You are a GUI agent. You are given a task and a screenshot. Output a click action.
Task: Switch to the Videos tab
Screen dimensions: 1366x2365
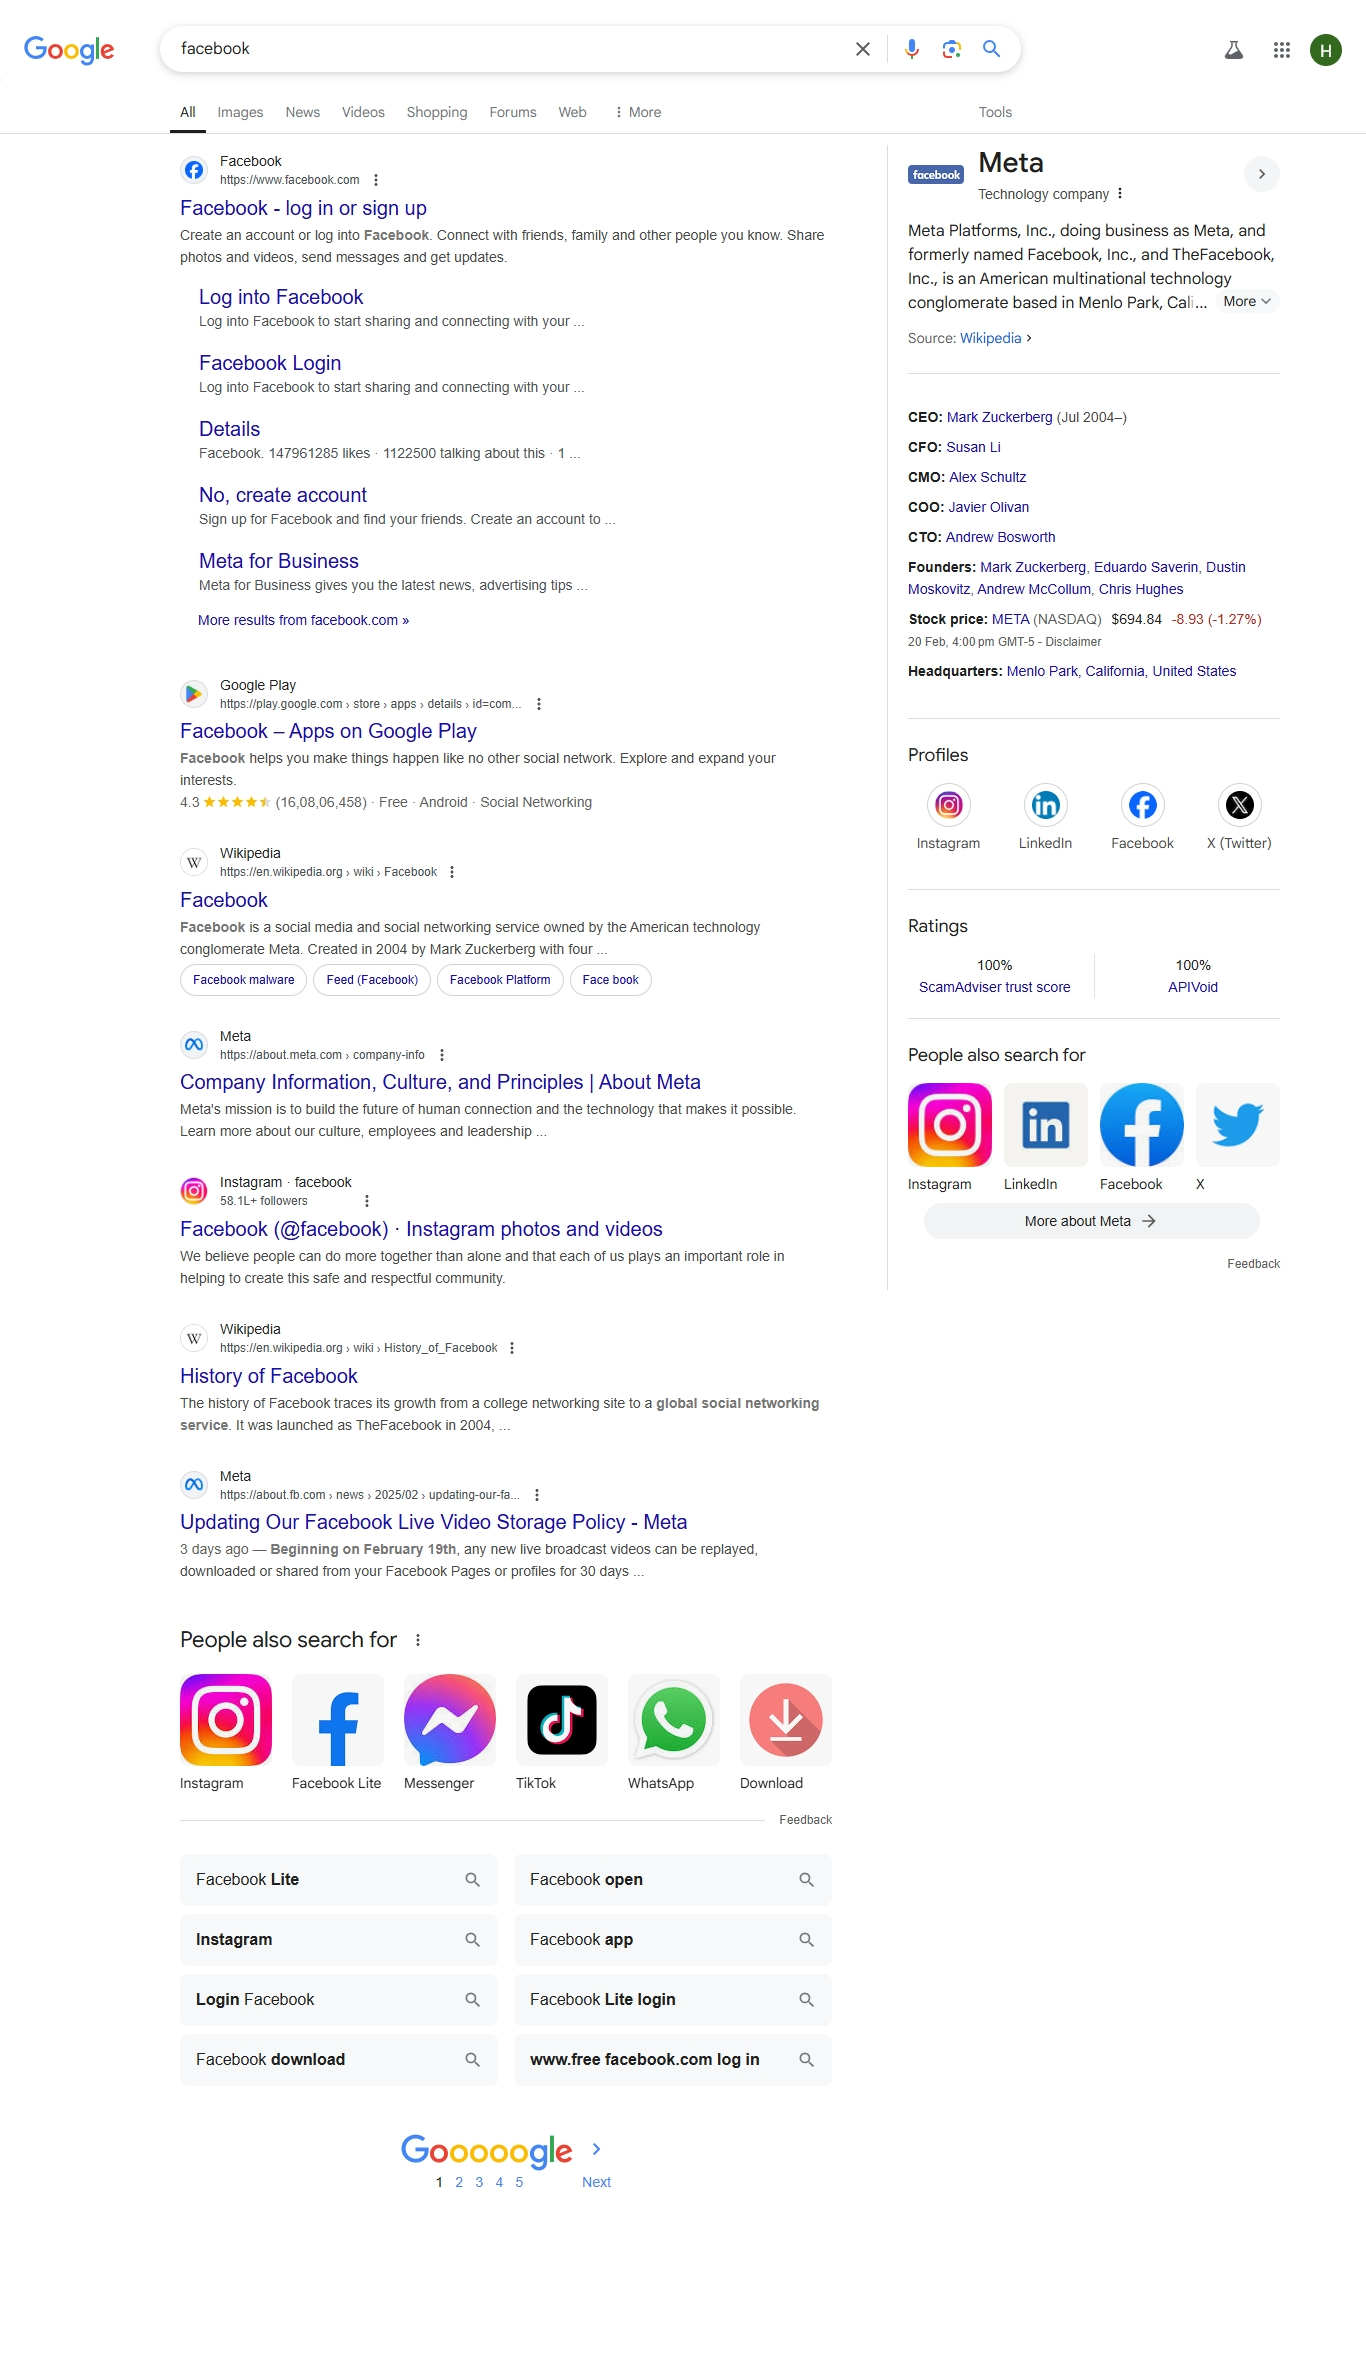click(x=363, y=112)
